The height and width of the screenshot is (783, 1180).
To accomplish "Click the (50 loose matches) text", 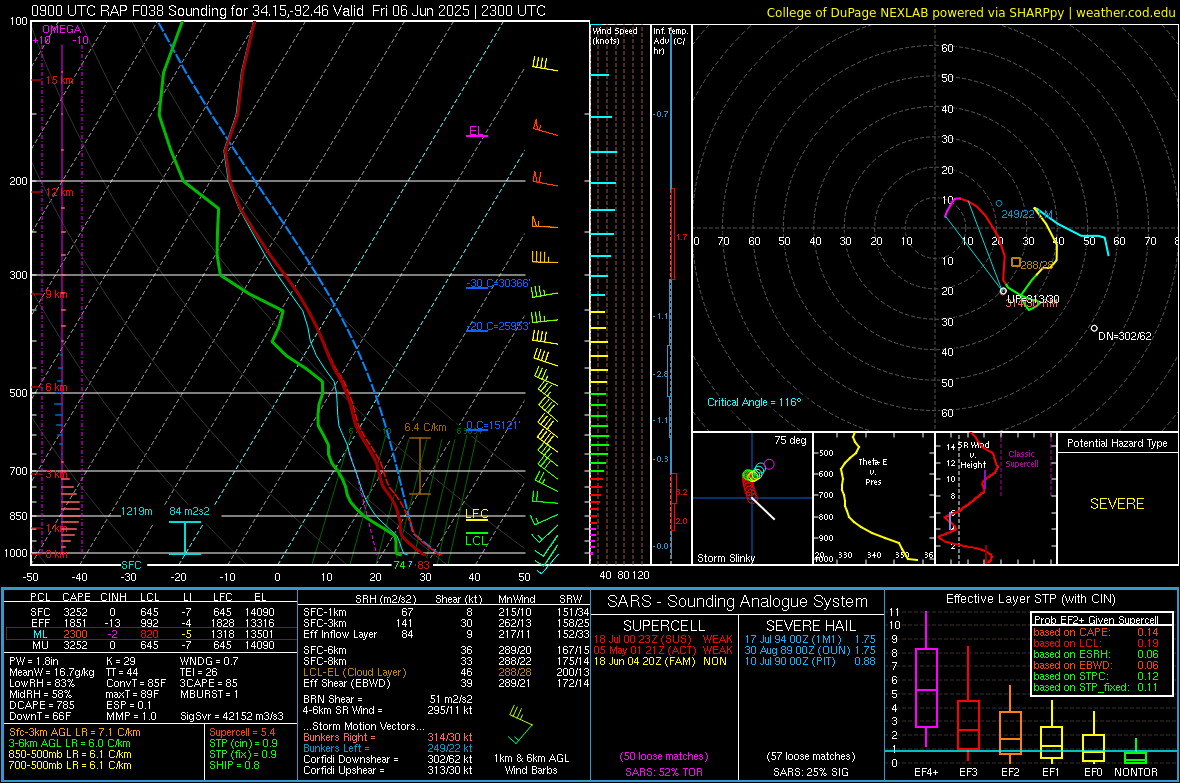I will pos(664,756).
